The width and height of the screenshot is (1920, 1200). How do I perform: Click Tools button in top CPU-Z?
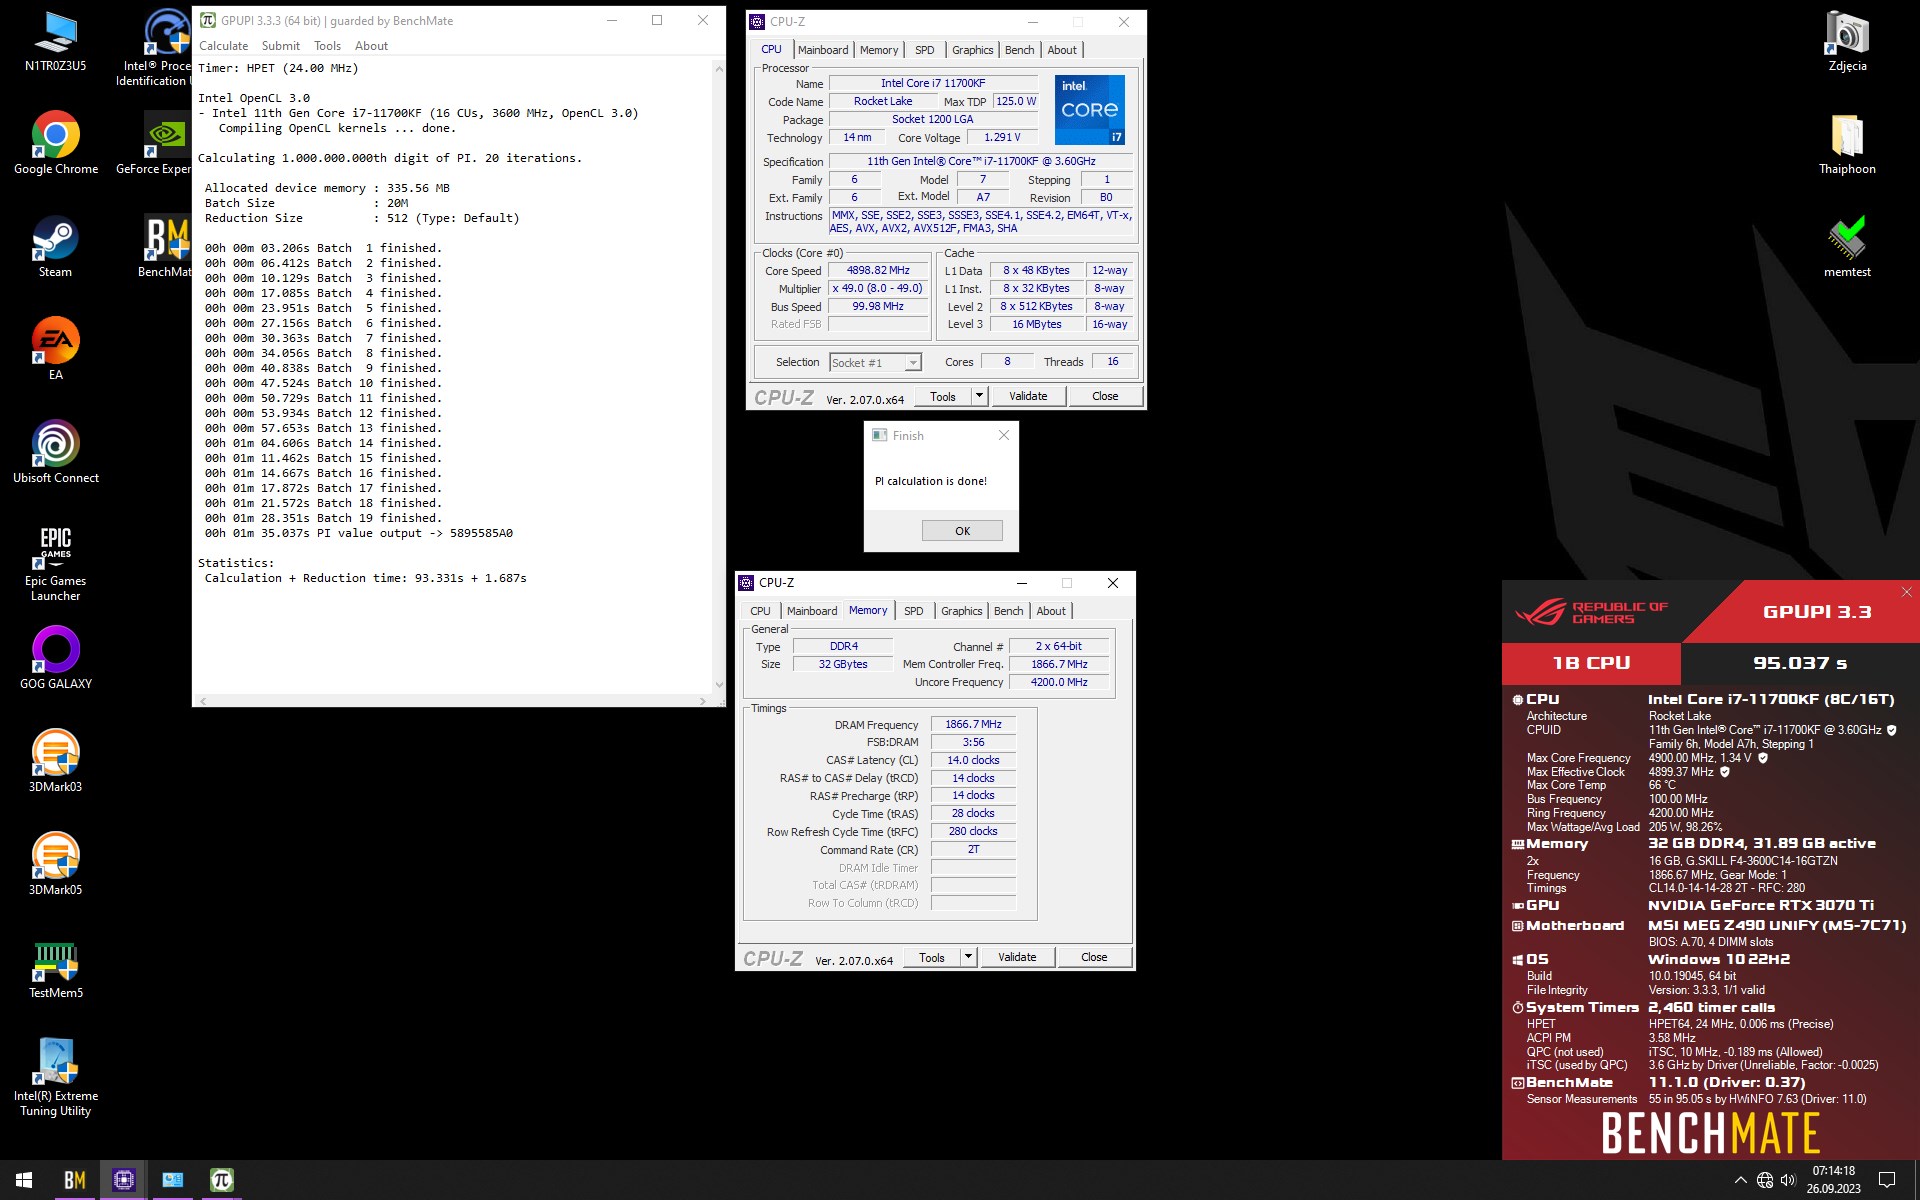pos(943,396)
